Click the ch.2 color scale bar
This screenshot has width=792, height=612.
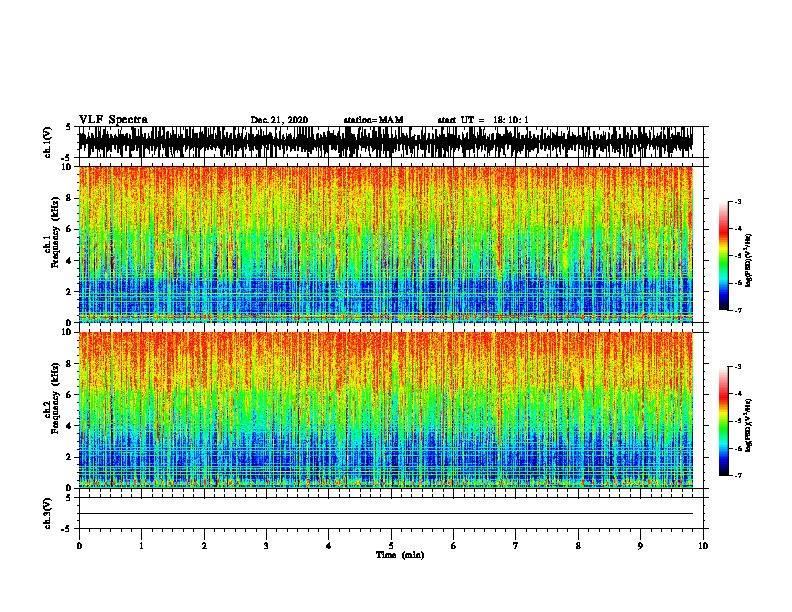point(723,421)
